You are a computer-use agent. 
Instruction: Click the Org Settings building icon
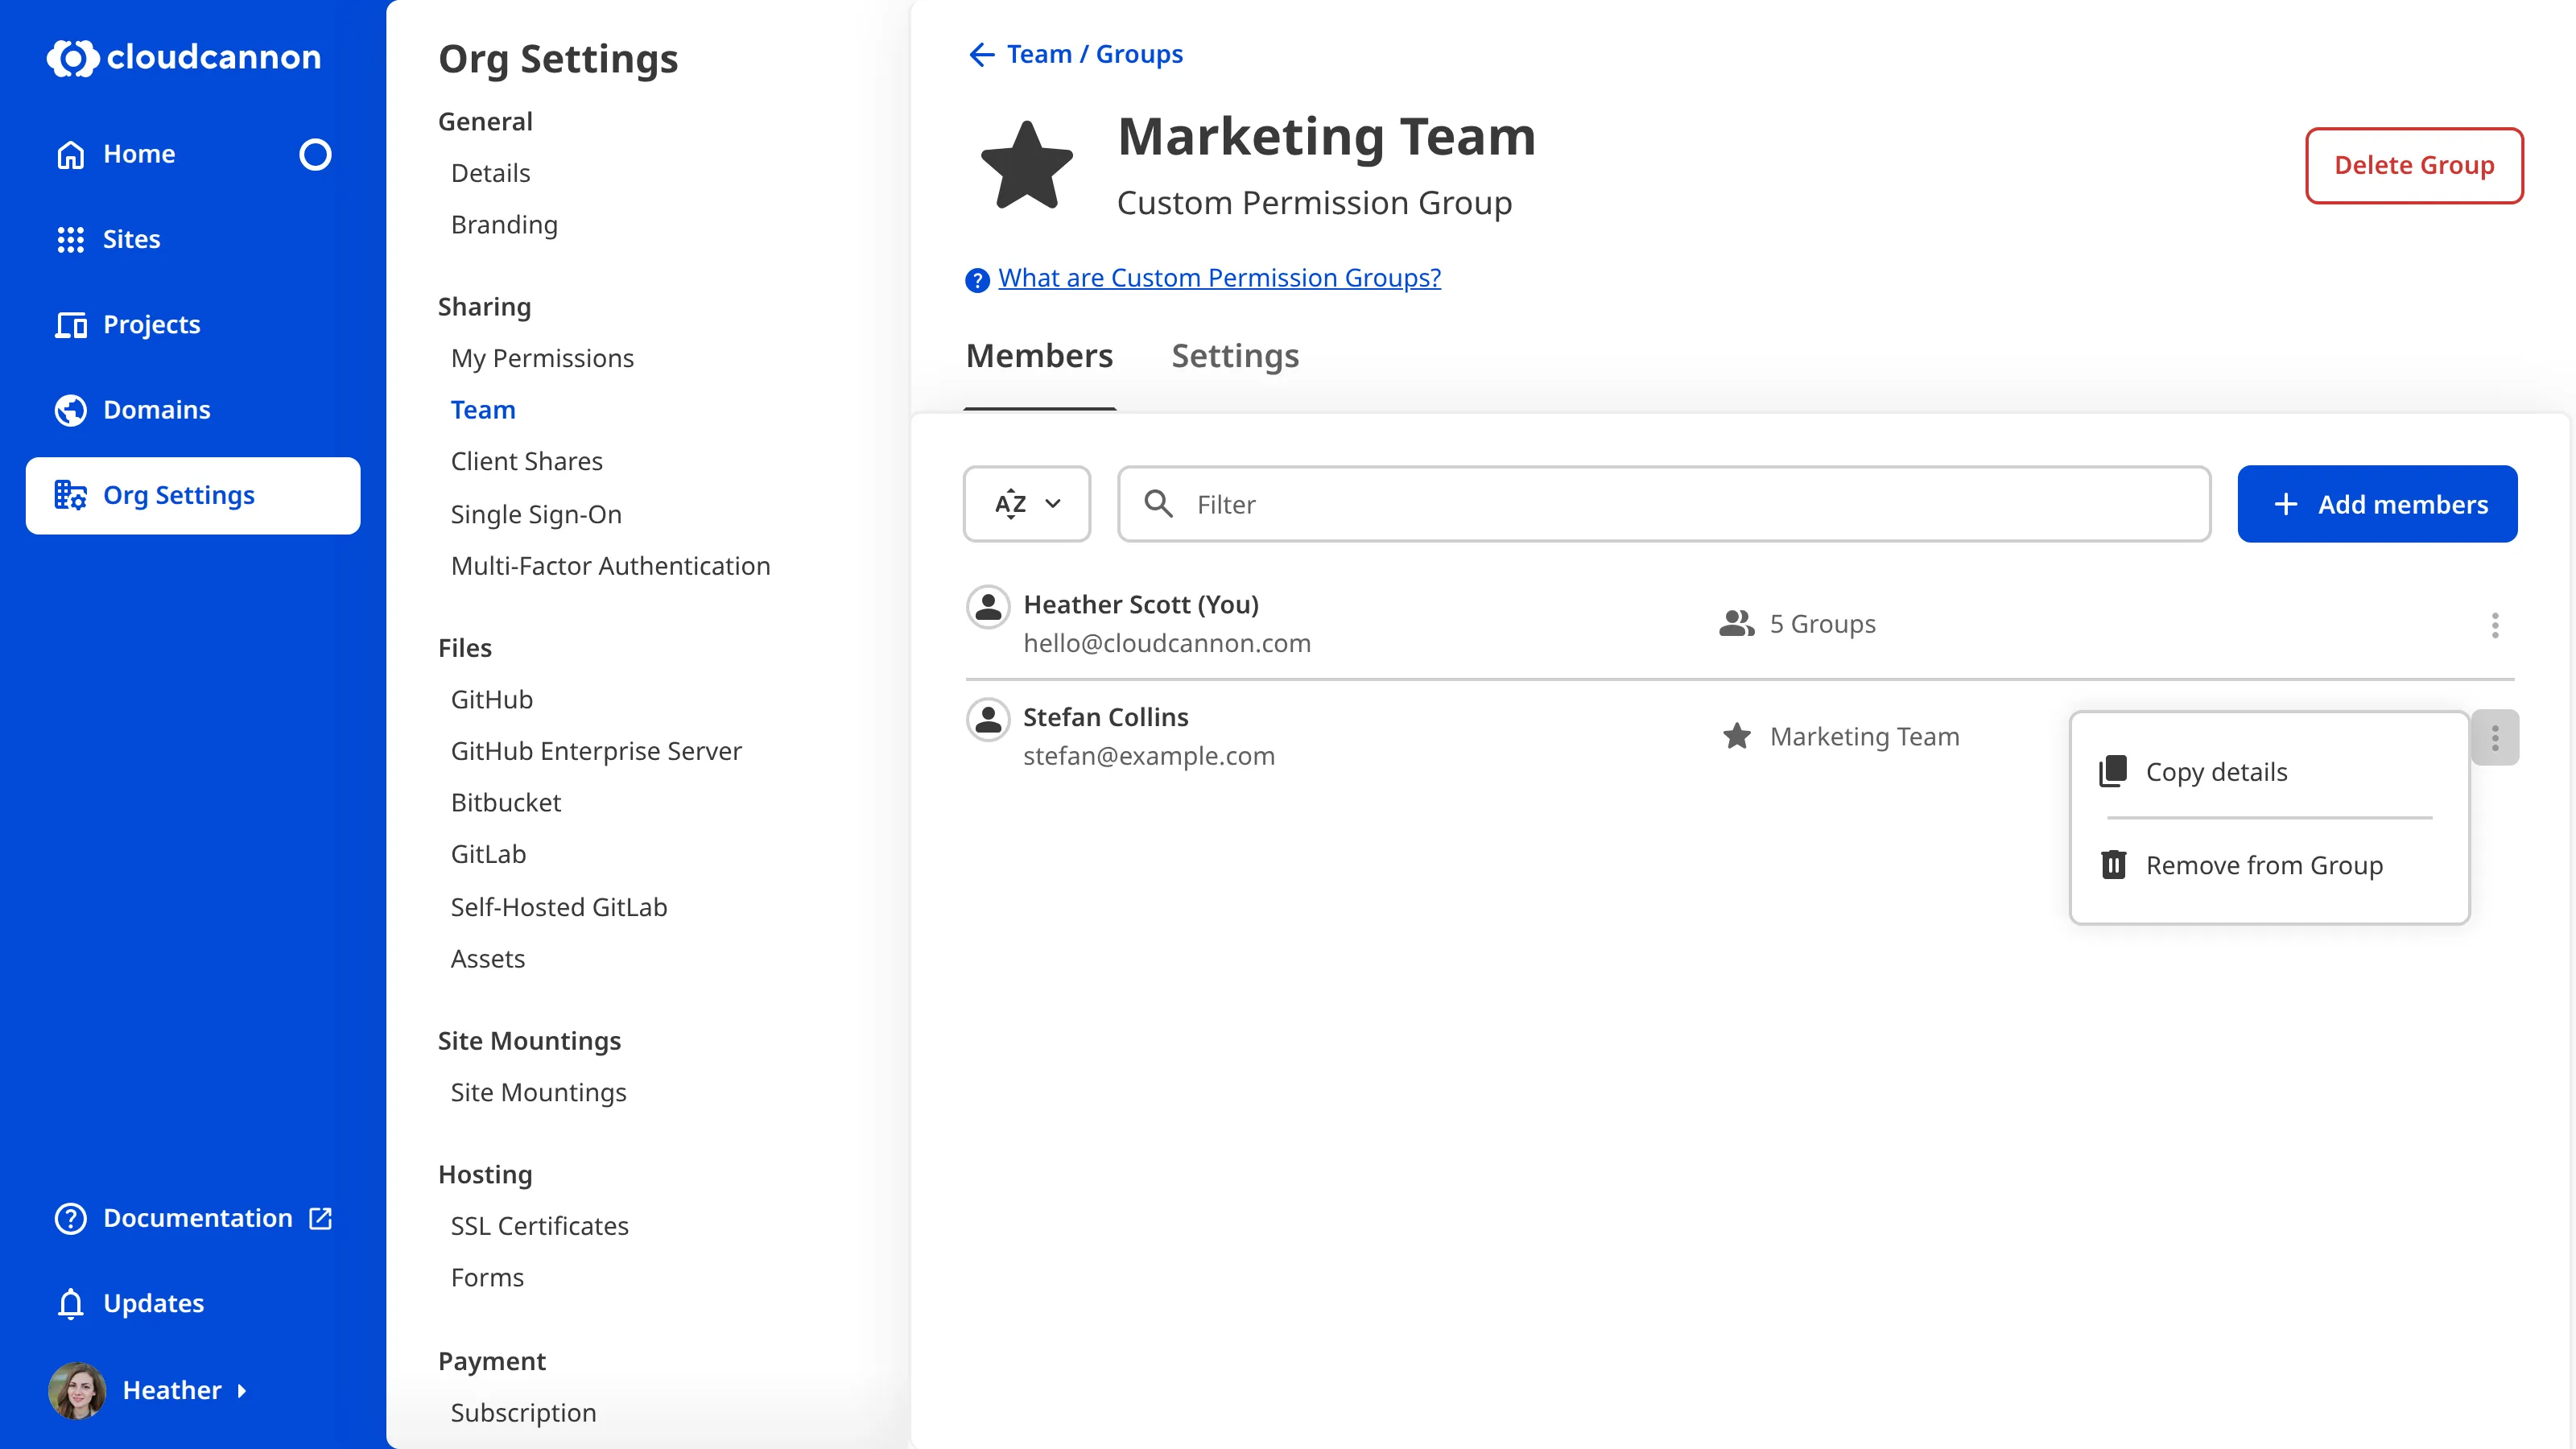click(x=70, y=495)
